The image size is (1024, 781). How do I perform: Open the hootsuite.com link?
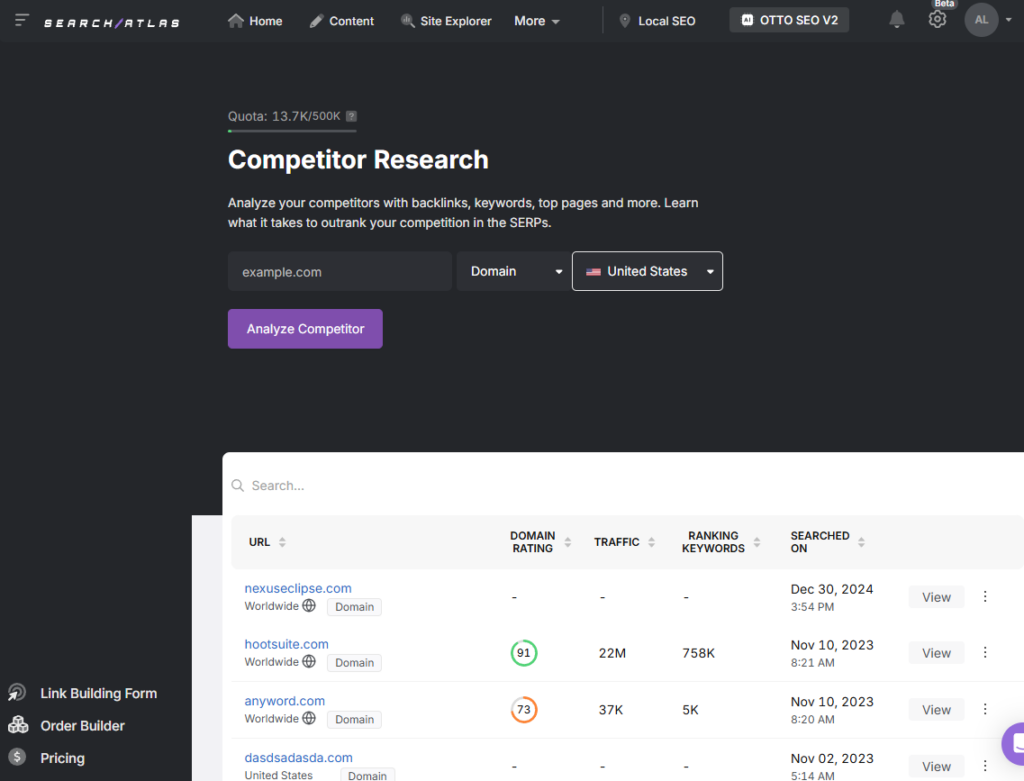pyautogui.click(x=286, y=645)
